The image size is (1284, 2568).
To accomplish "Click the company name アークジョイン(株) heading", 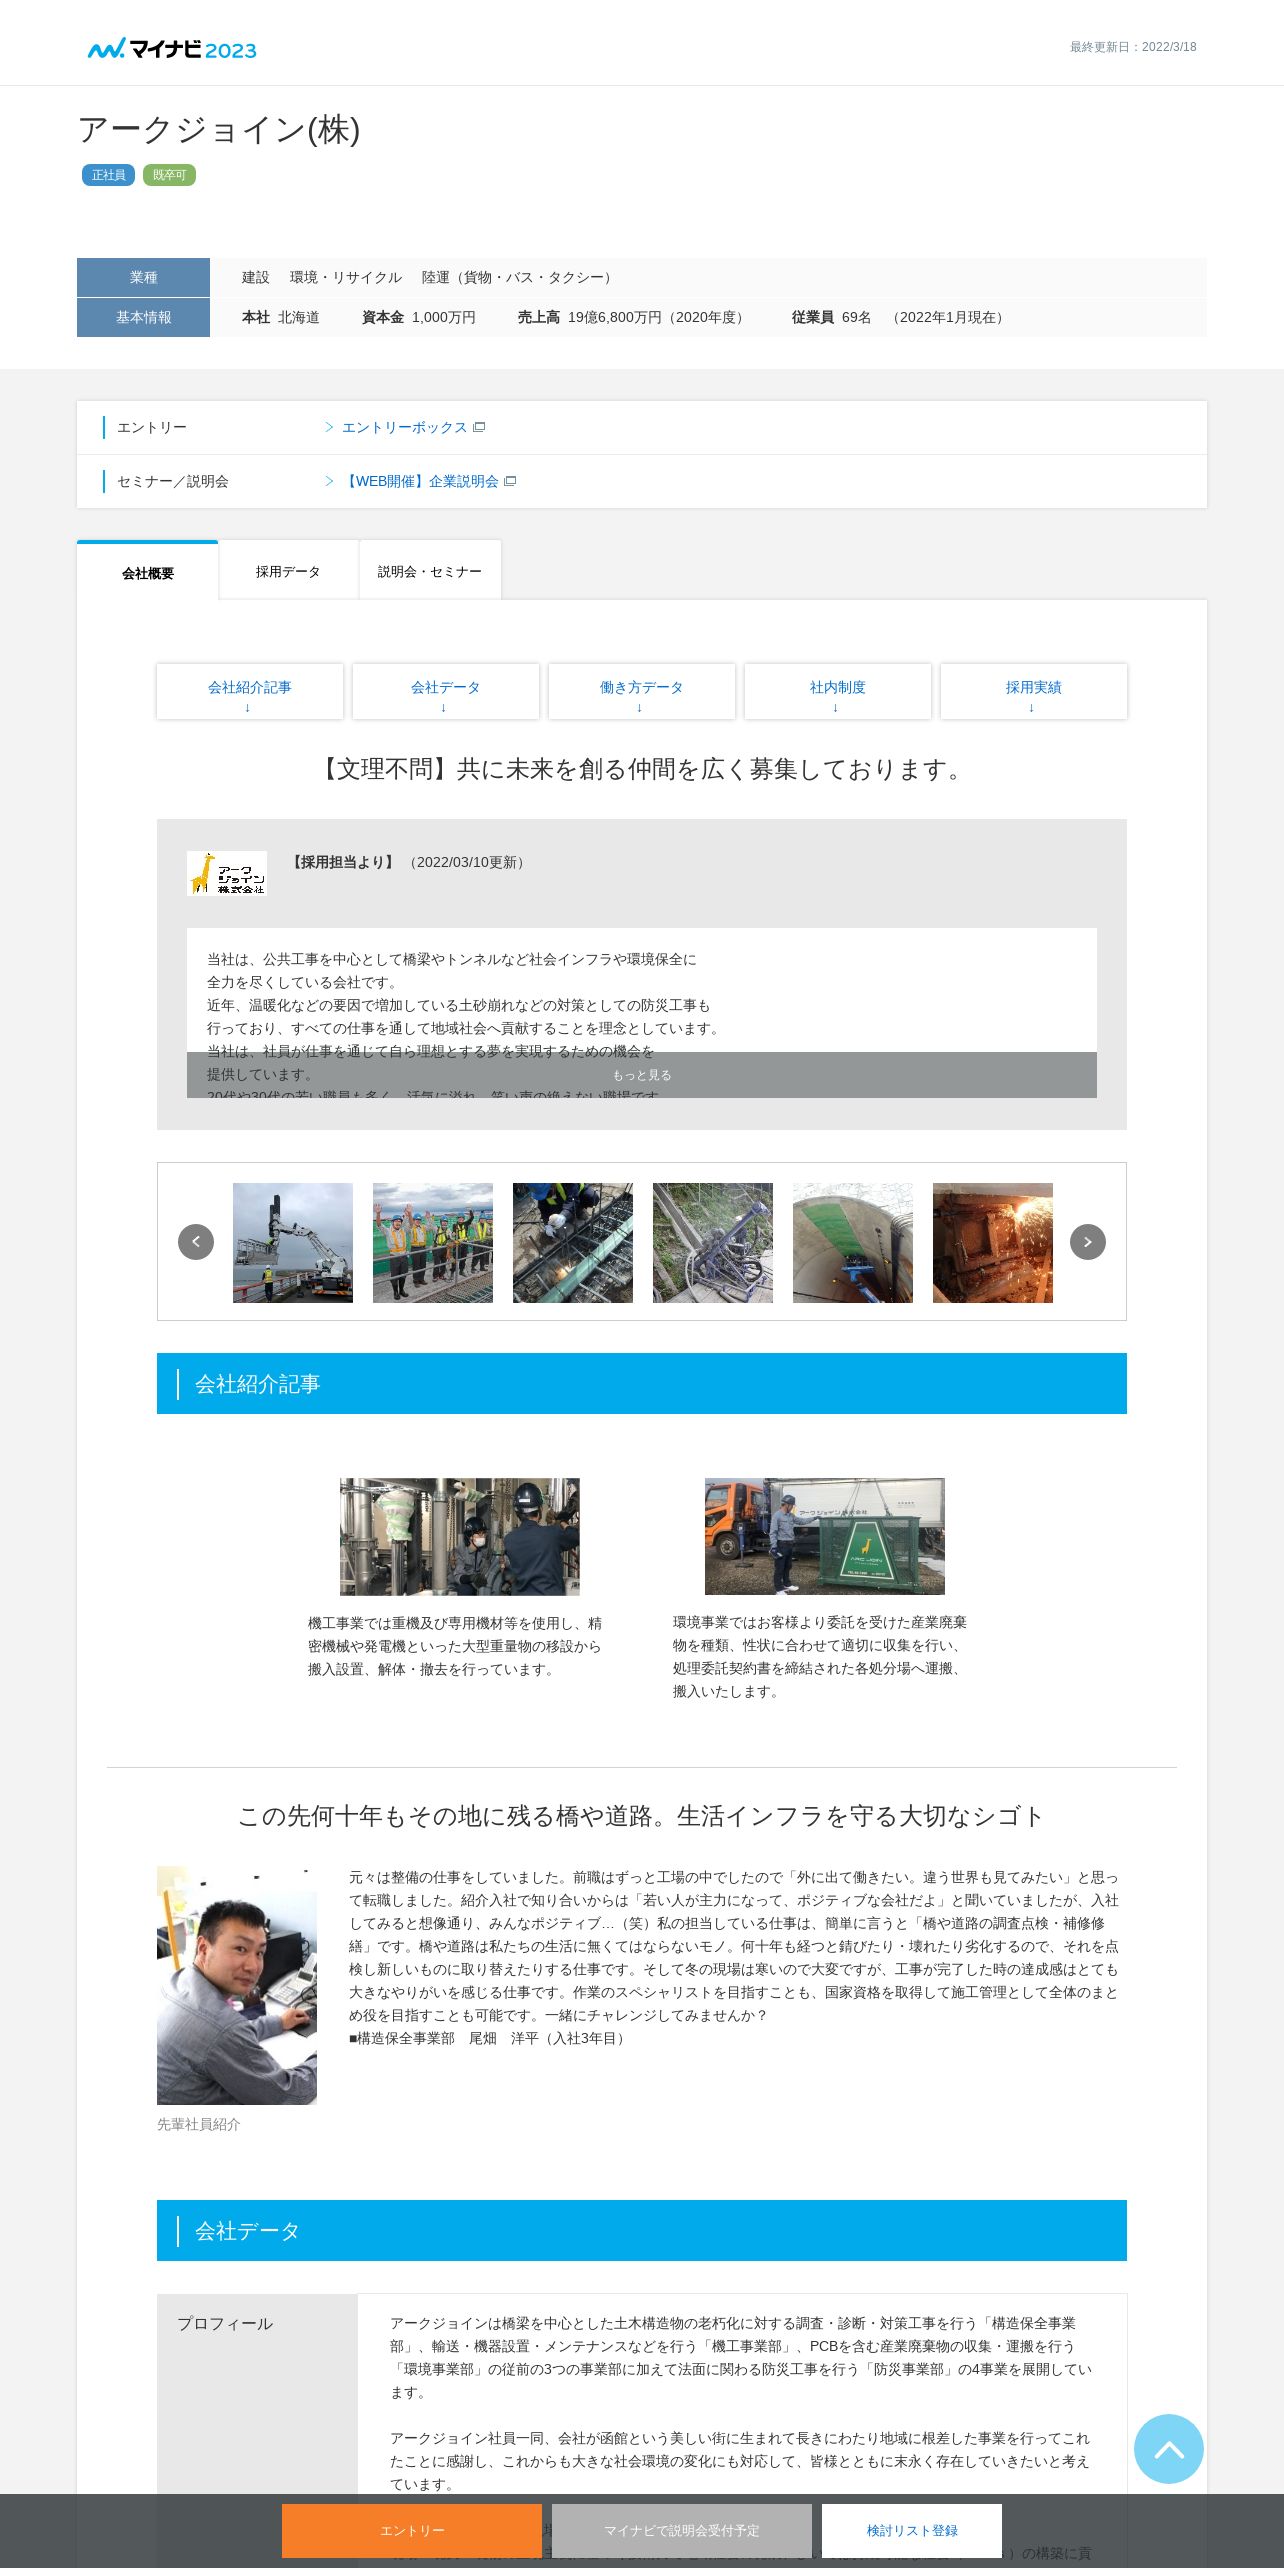I will (x=219, y=130).
